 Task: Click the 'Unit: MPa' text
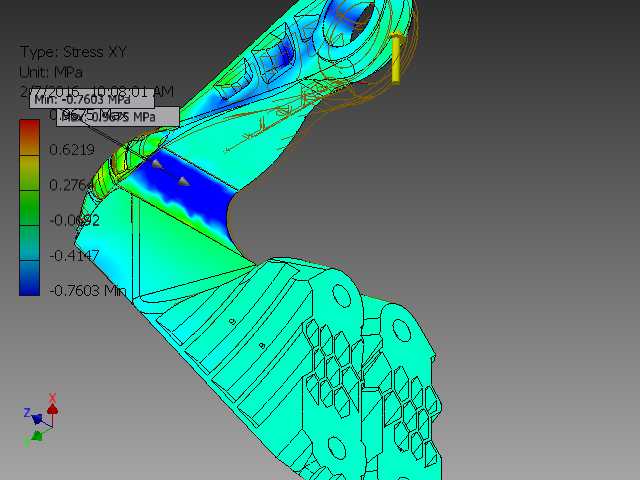51,72
